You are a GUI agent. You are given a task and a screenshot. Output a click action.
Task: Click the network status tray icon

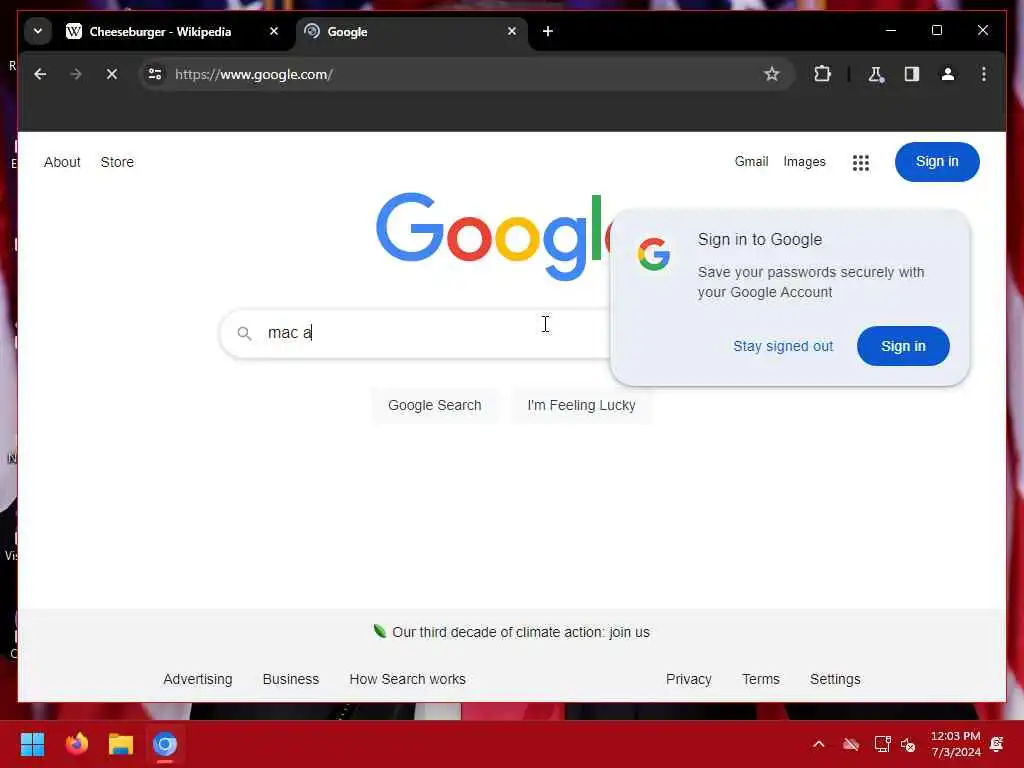click(x=882, y=744)
